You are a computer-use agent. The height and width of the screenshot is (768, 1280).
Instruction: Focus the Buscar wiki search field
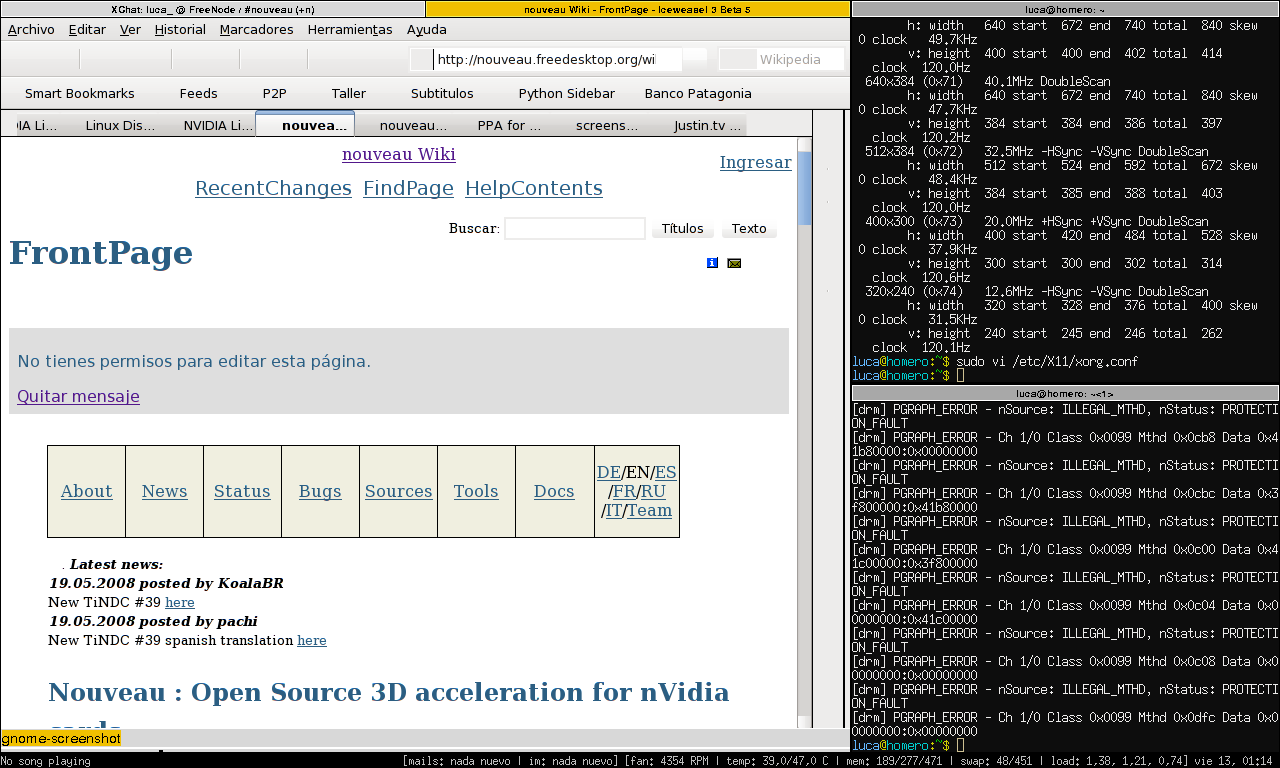coord(574,229)
